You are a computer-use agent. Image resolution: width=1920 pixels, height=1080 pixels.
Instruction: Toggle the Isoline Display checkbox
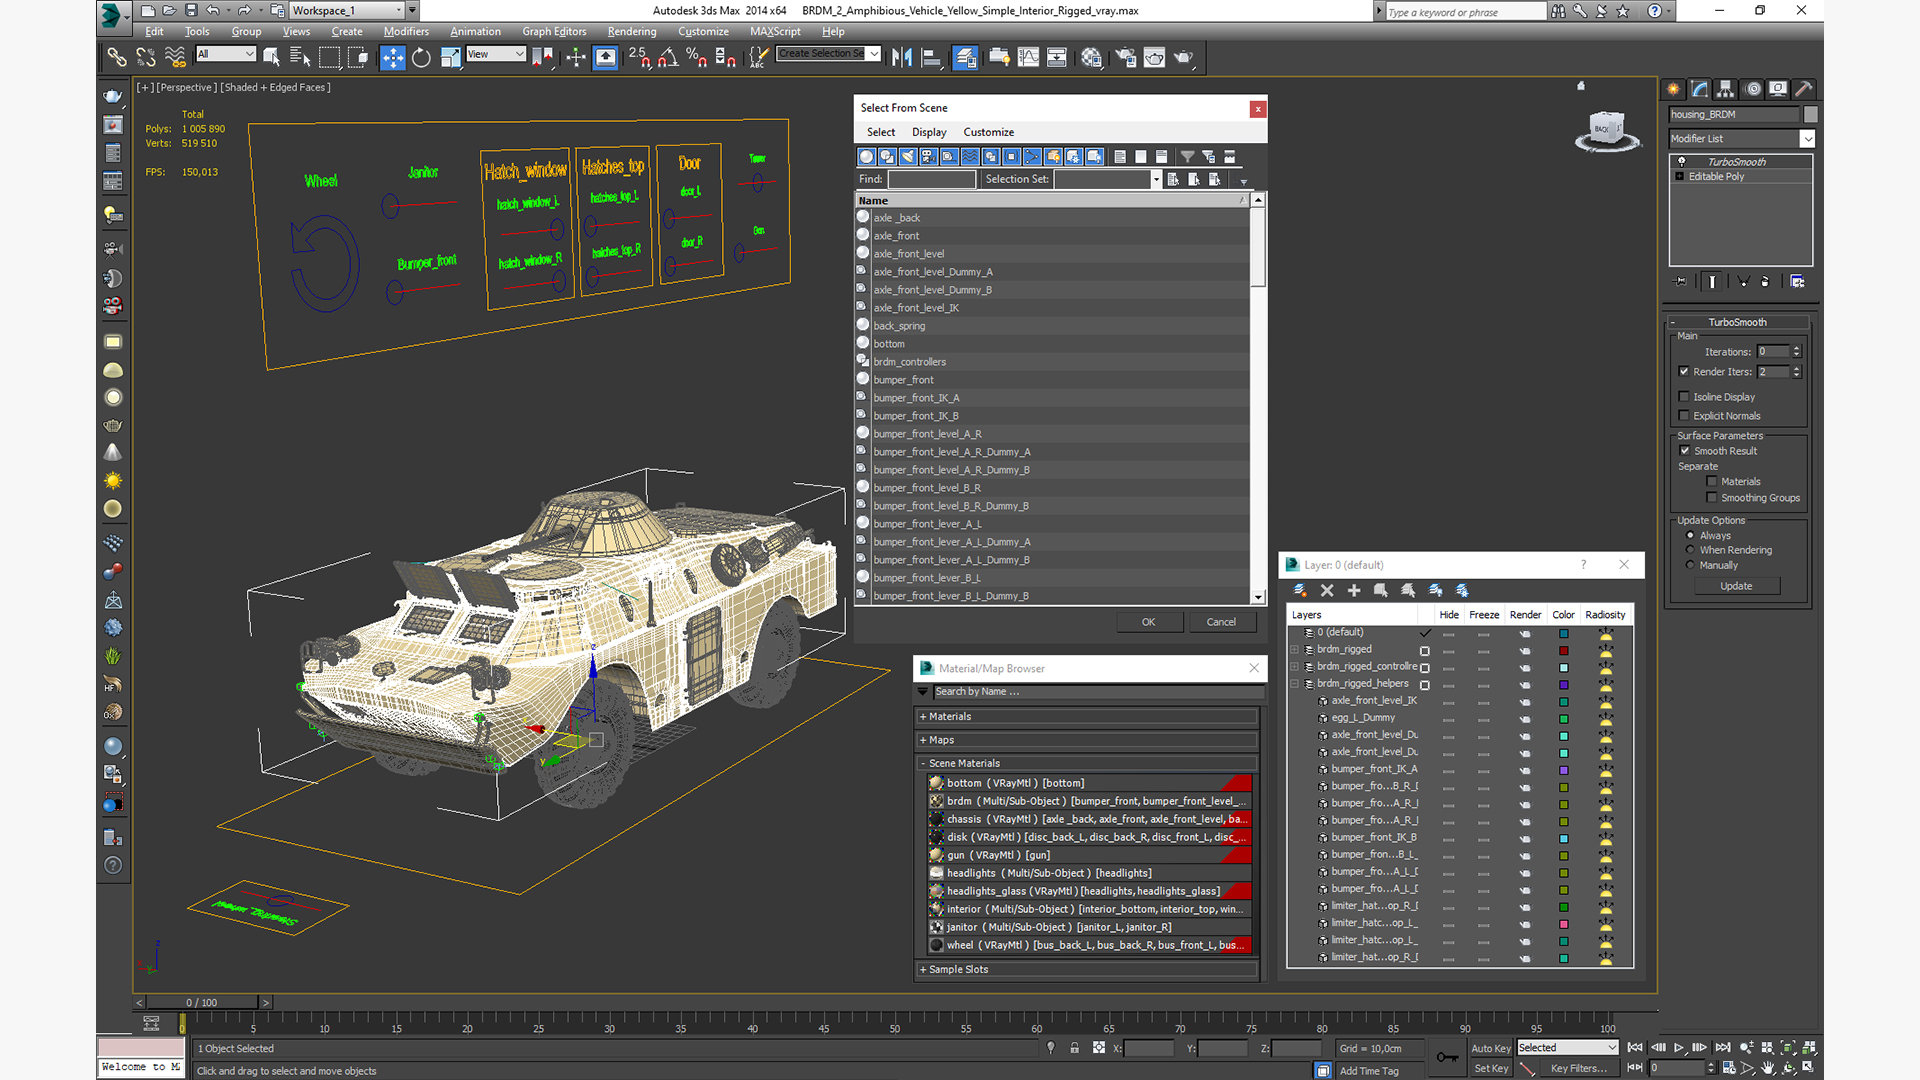[1684, 397]
